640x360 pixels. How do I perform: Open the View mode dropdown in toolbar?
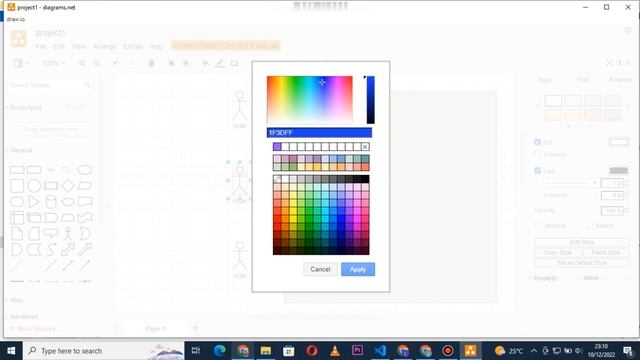tap(21, 63)
